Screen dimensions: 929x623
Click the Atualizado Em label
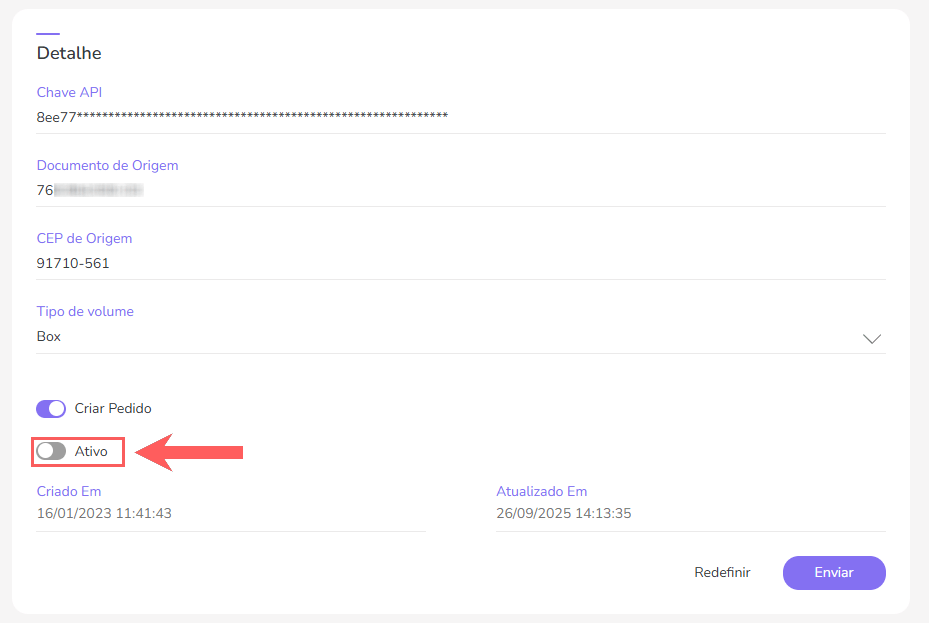click(x=541, y=491)
